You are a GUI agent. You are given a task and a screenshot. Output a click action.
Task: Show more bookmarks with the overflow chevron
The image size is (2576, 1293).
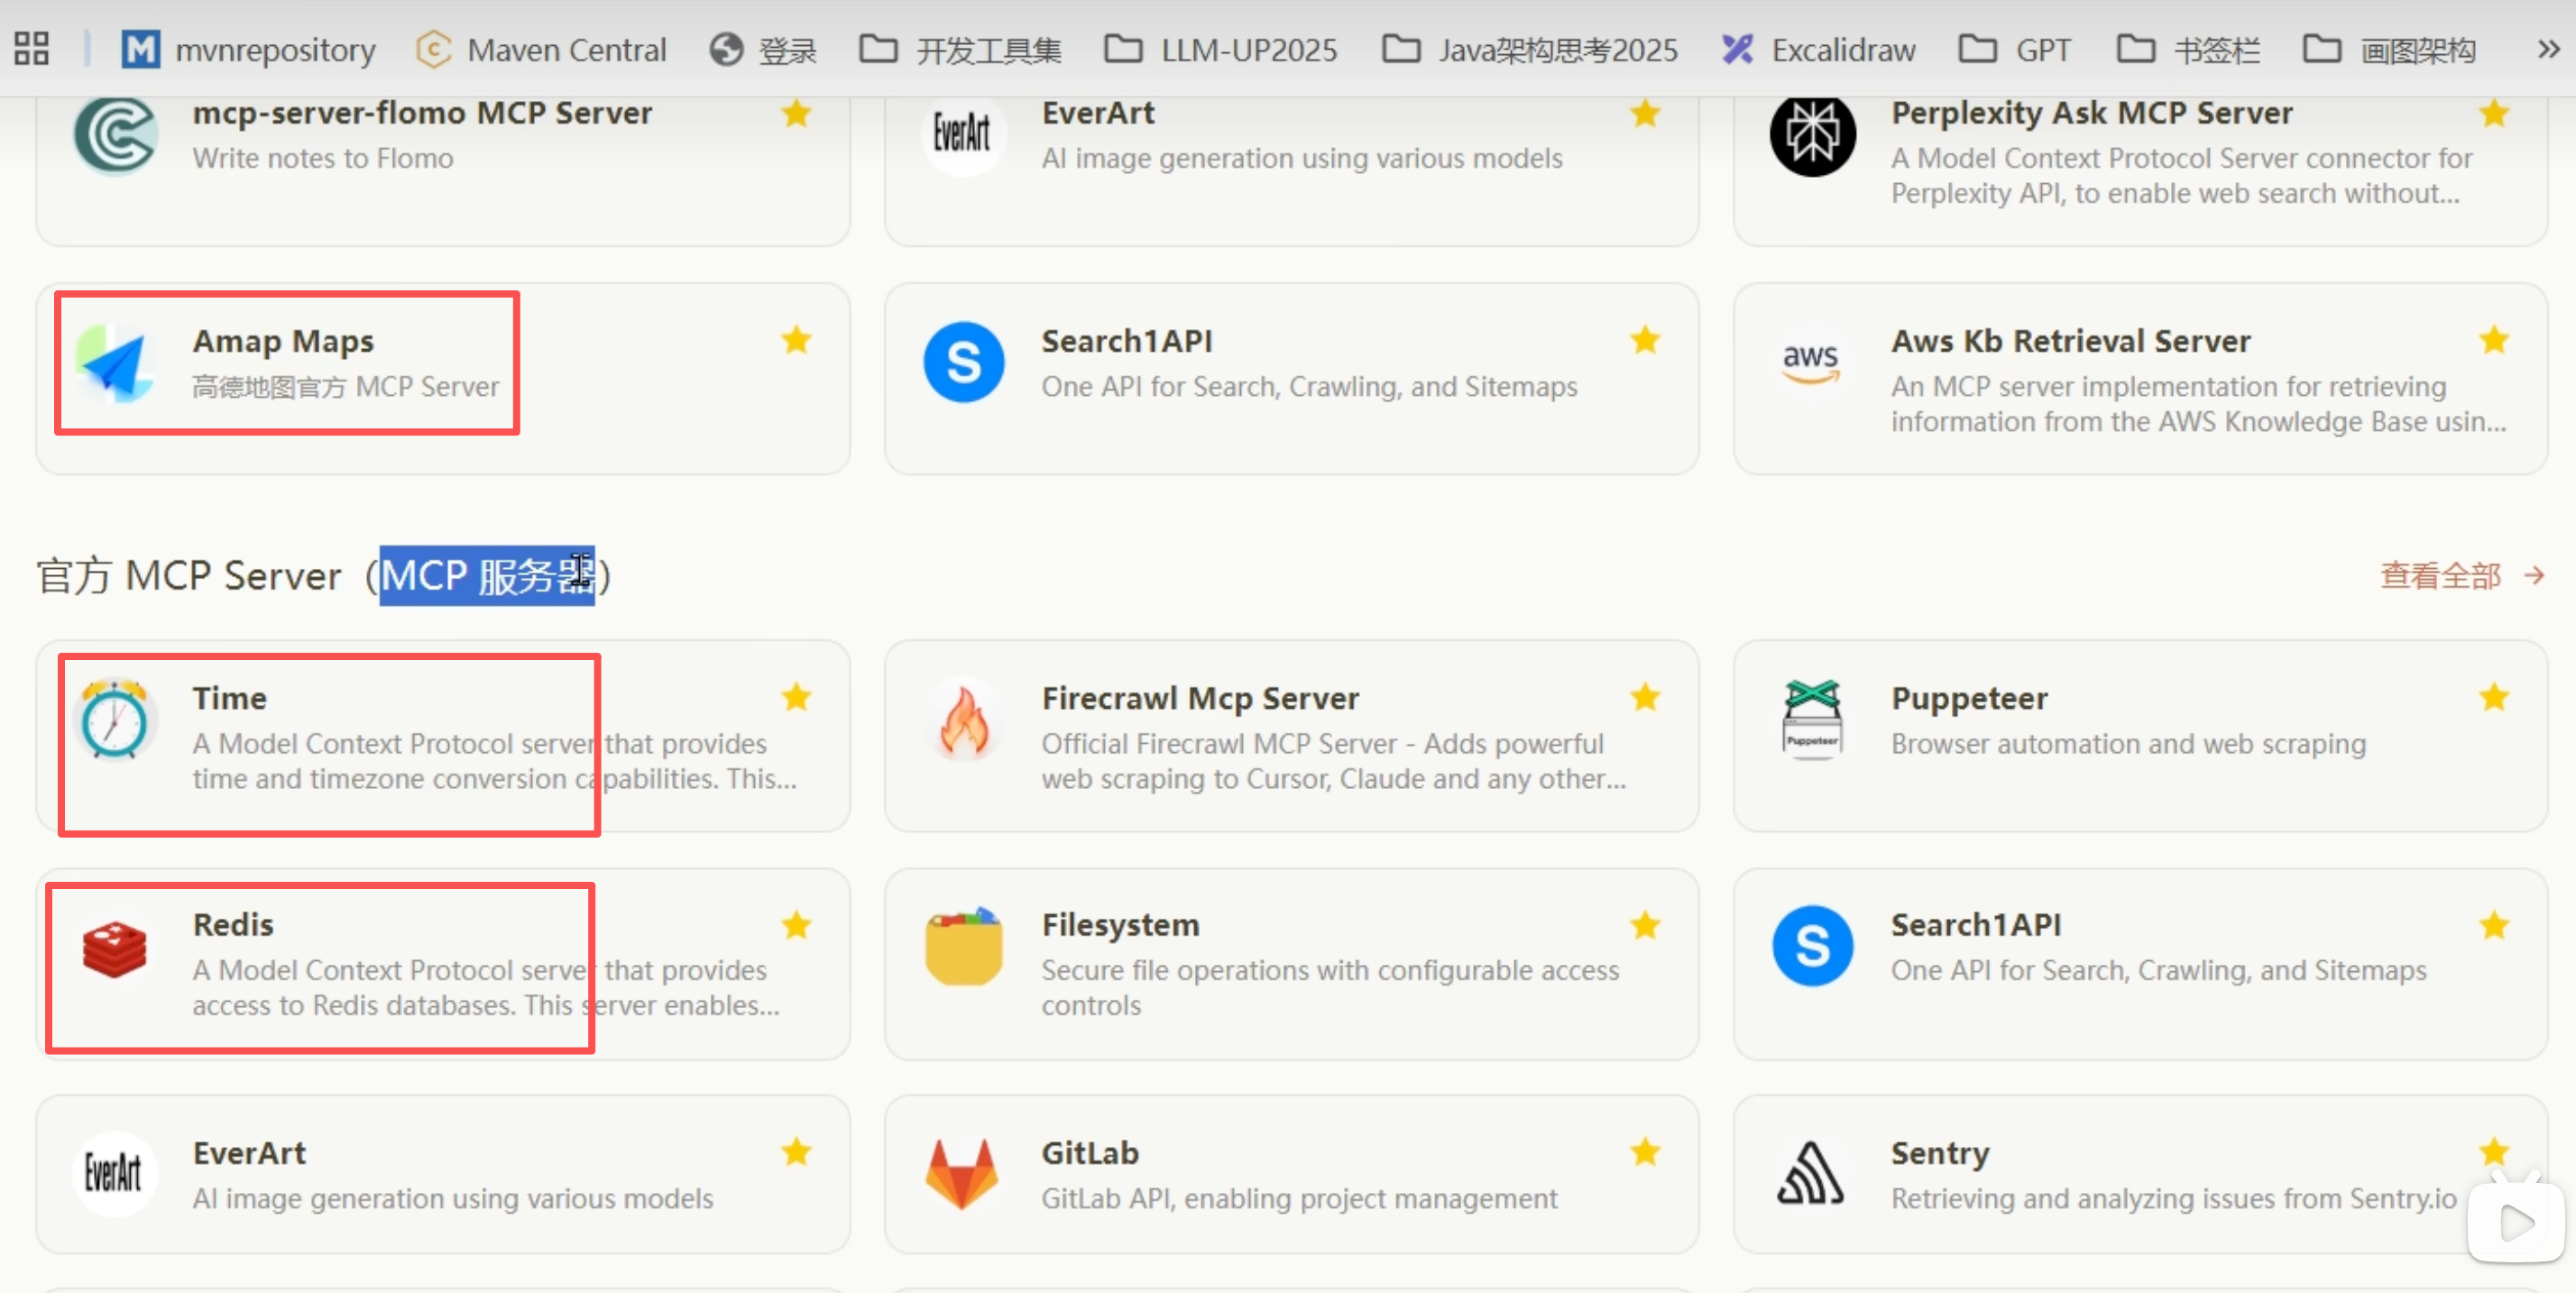click(x=2548, y=49)
